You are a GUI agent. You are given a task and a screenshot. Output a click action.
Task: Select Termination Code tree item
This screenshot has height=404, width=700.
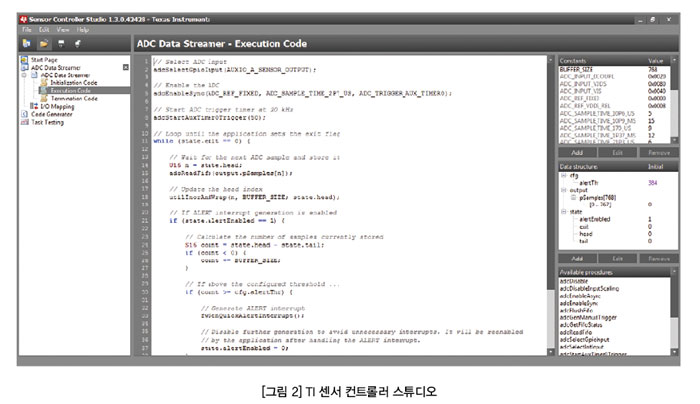pos(74,98)
